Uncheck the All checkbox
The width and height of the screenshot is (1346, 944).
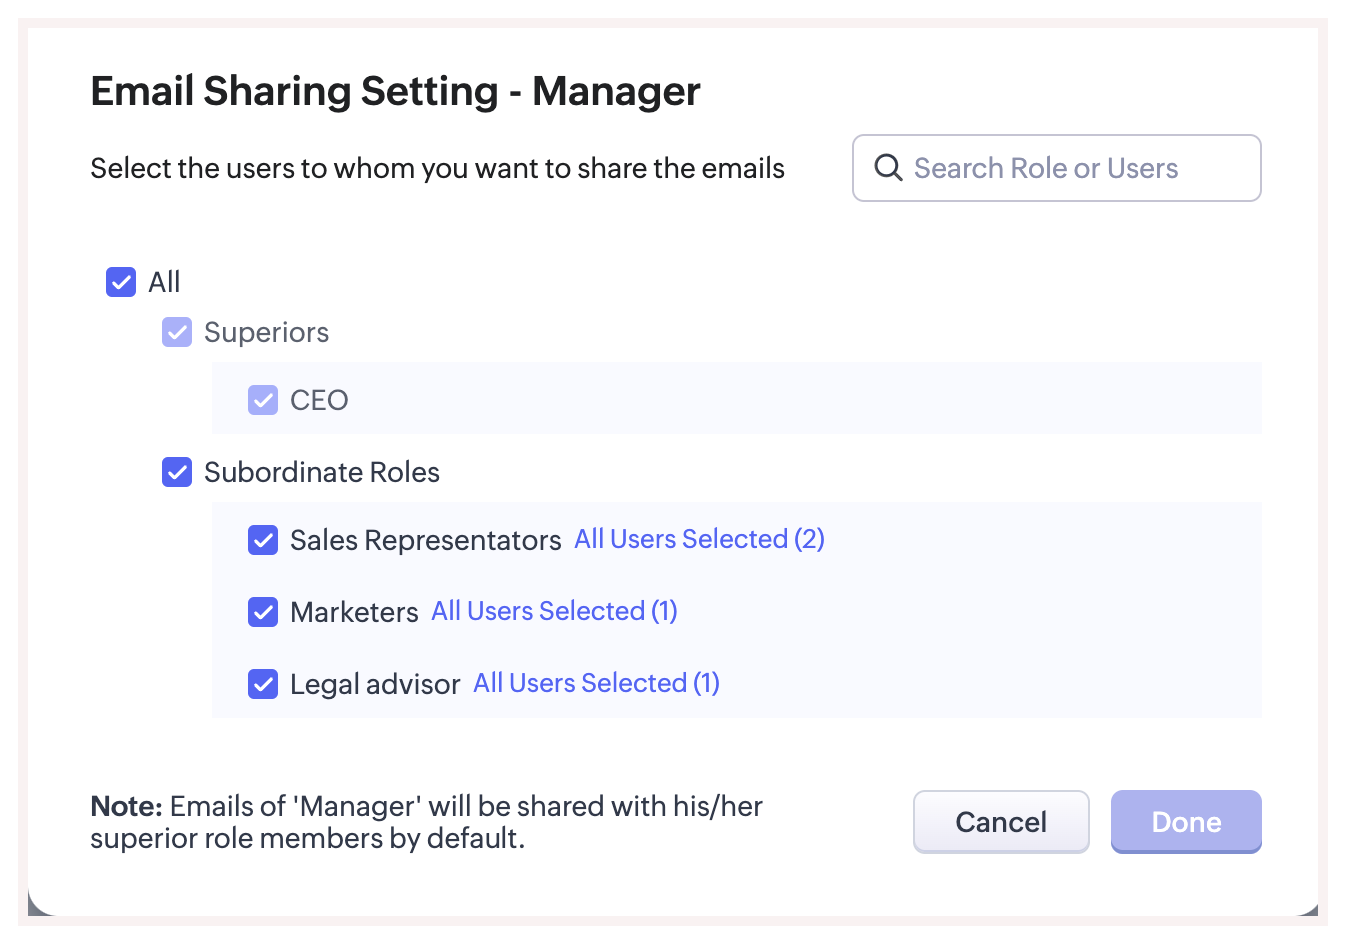tap(121, 282)
